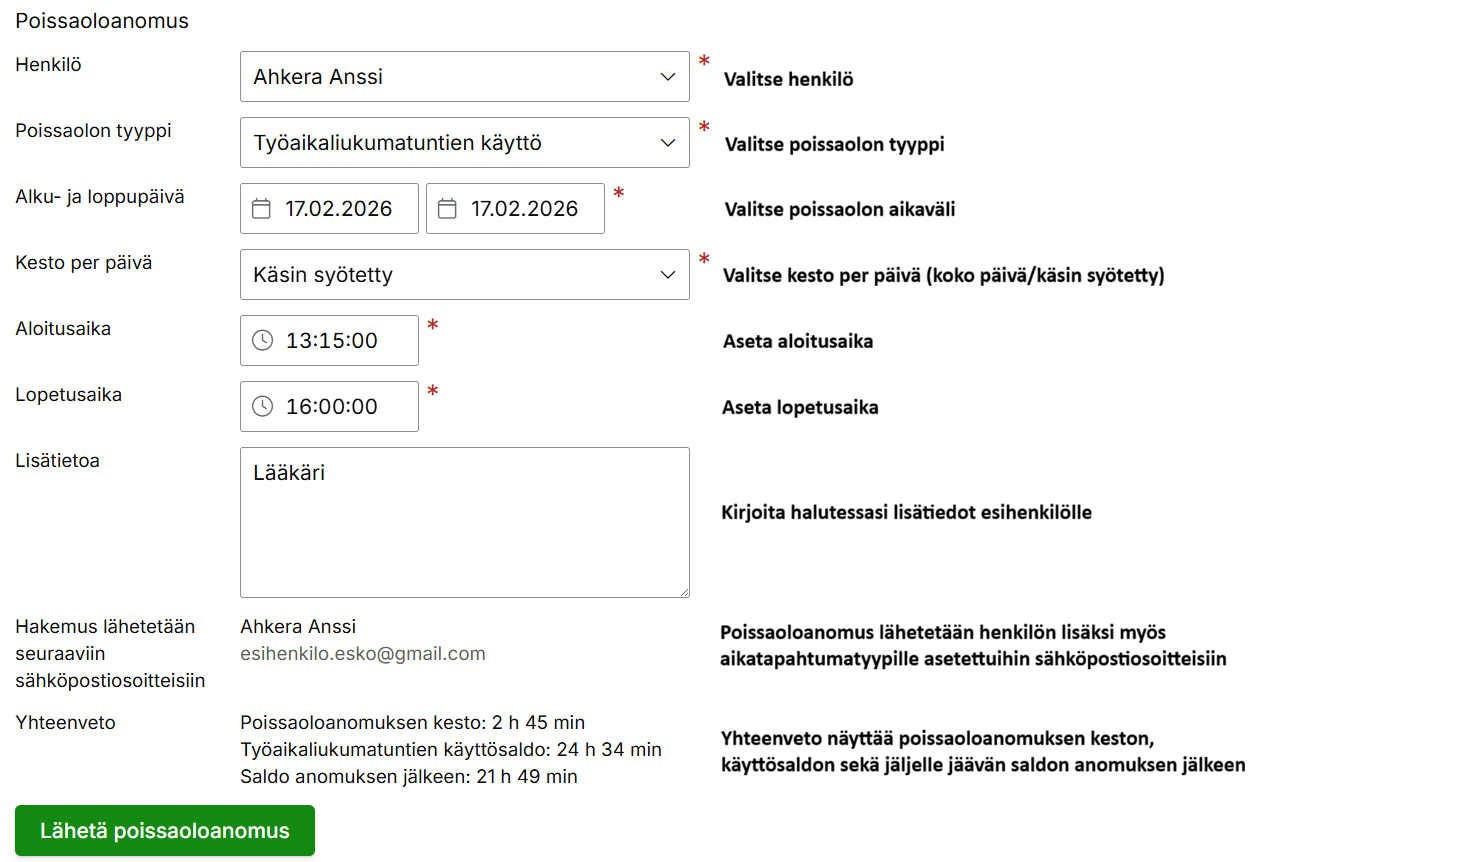Open the Henkilö dropdown showing Ahkera Anssi
1483x862 pixels.
[450, 77]
